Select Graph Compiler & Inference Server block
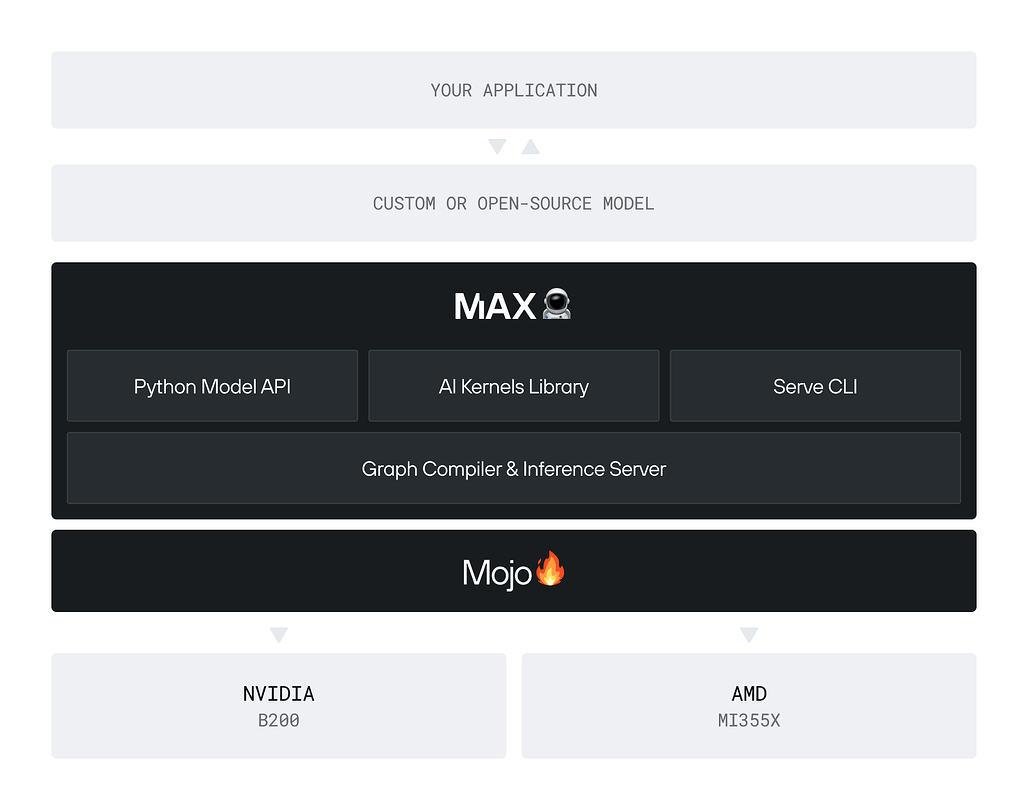 pyautogui.click(x=514, y=468)
